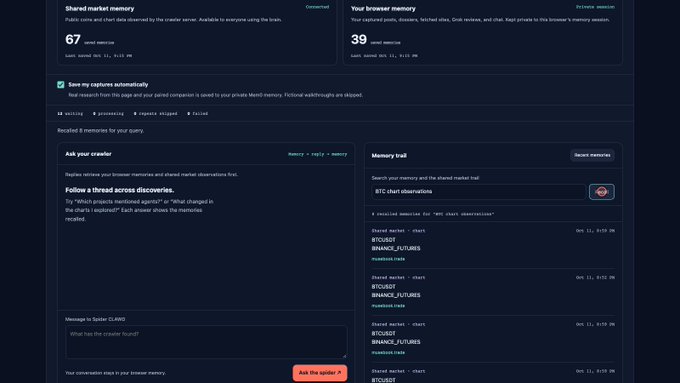Uncheck Save my captures automatically checkbox
The image size is (680, 383).
click(61, 85)
